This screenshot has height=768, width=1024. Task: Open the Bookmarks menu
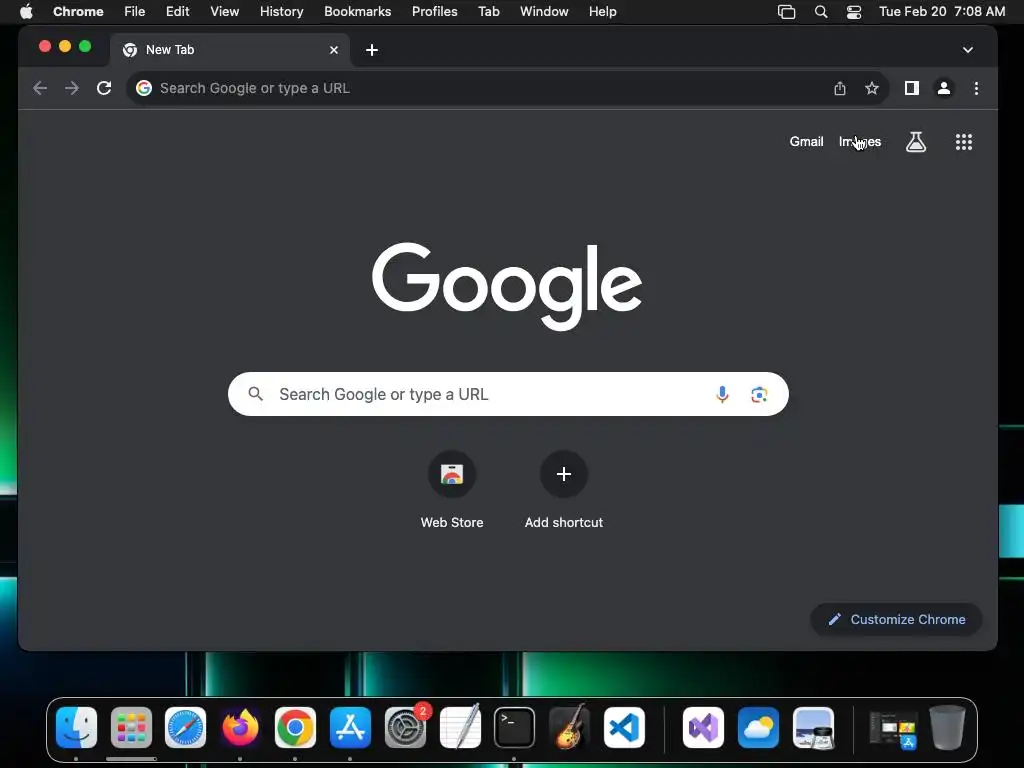click(358, 12)
